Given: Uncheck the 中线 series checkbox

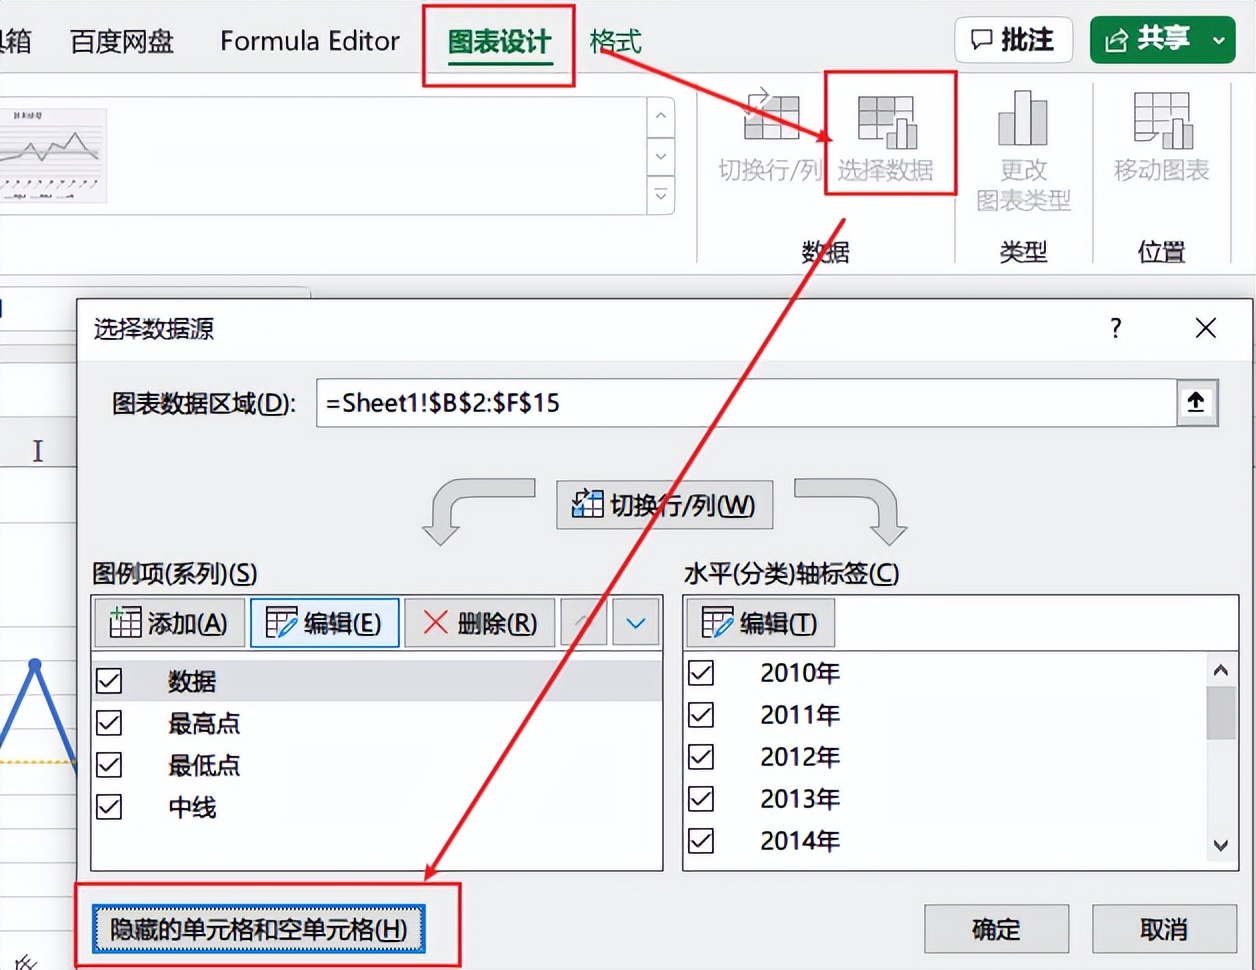Looking at the screenshot, I should (x=109, y=807).
